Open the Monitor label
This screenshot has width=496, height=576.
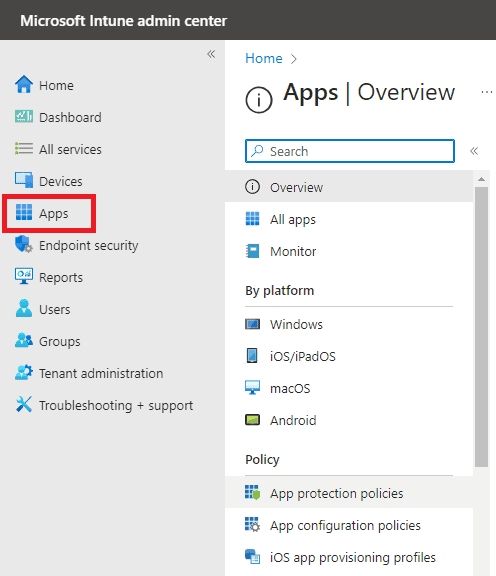(293, 252)
